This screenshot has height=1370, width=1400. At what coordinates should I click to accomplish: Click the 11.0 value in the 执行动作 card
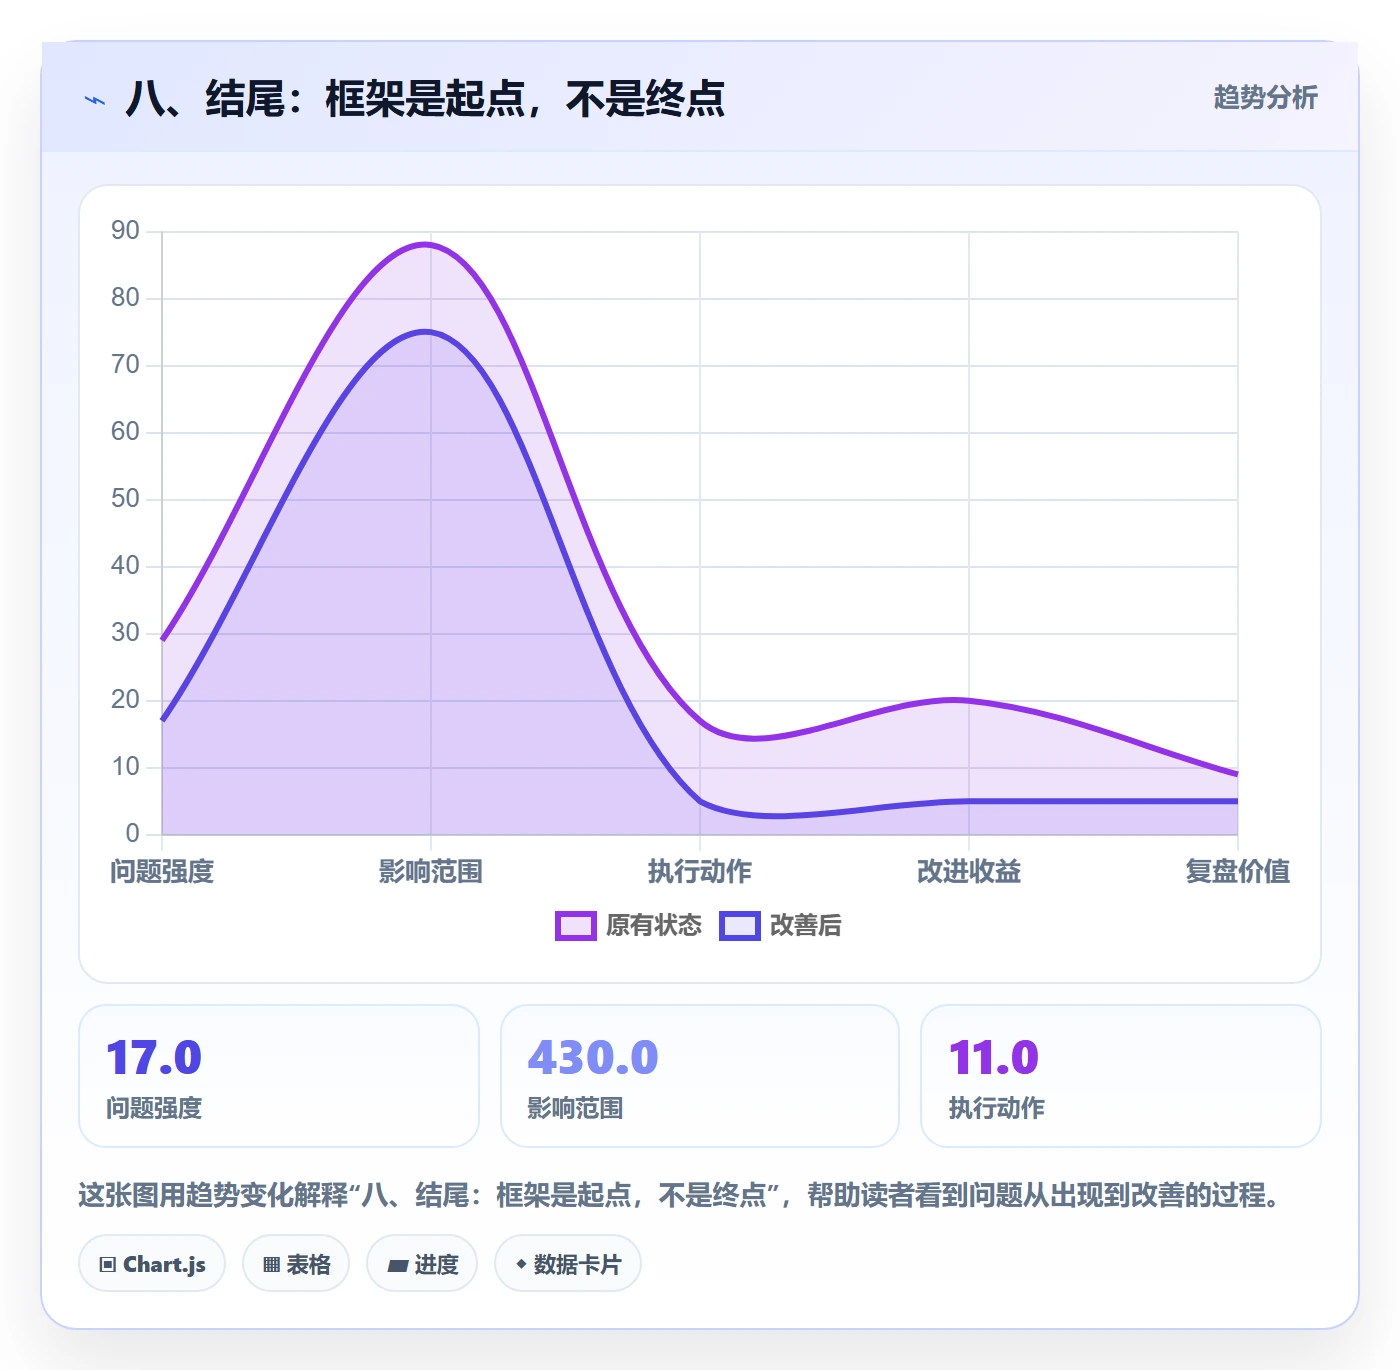994,1057
